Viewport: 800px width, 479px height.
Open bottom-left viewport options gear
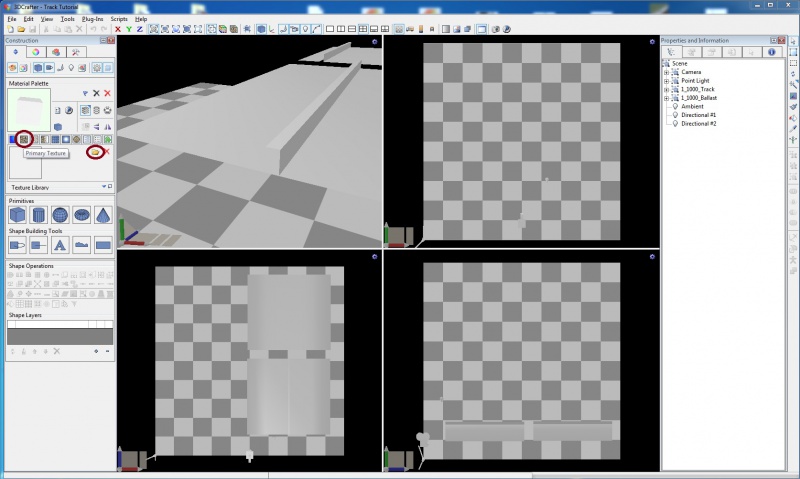pos(374,257)
